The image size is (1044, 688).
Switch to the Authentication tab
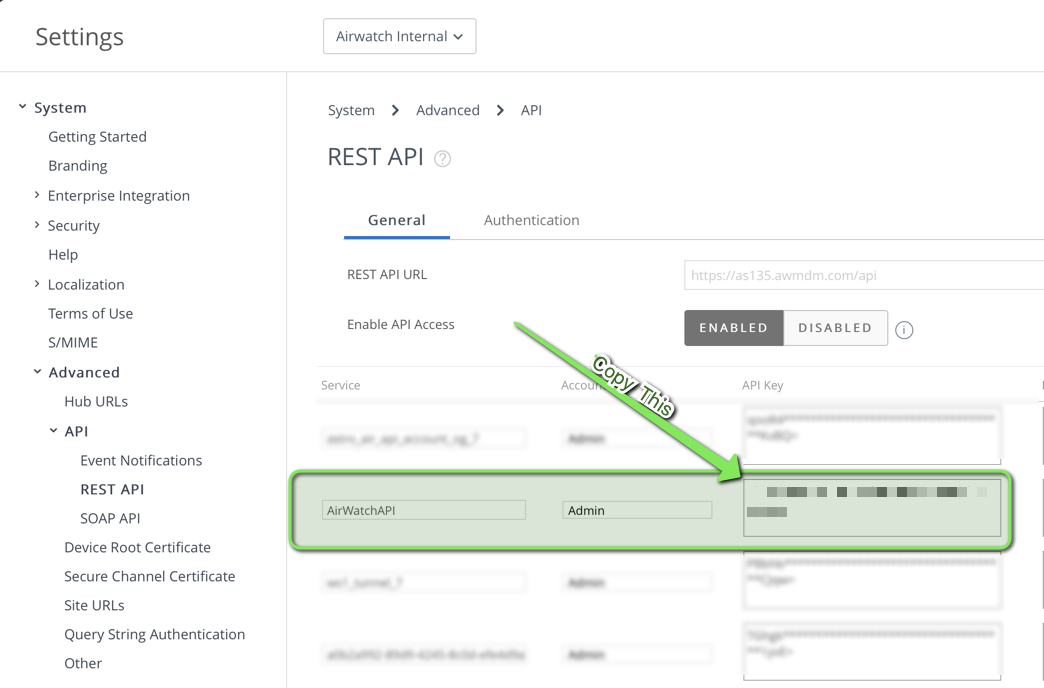pos(531,220)
